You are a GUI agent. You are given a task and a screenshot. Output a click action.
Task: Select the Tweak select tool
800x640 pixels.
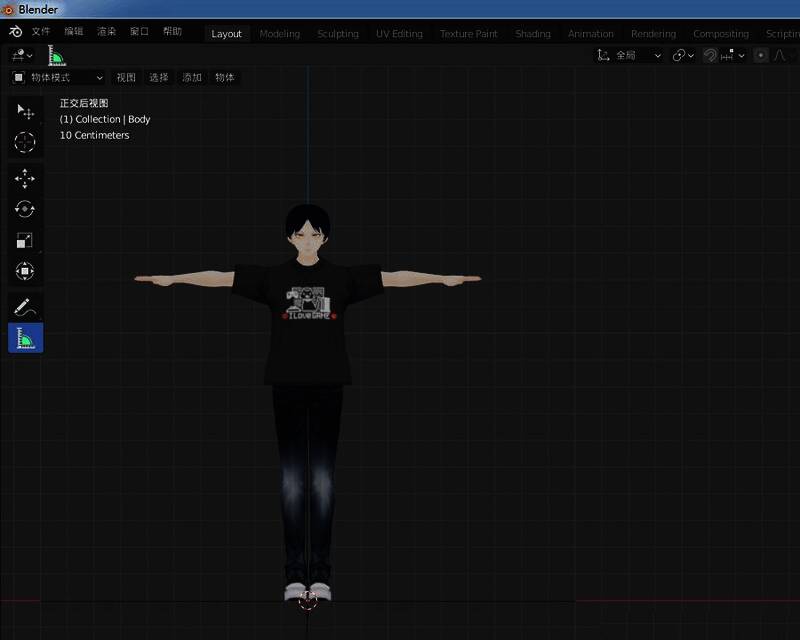[x=25, y=111]
